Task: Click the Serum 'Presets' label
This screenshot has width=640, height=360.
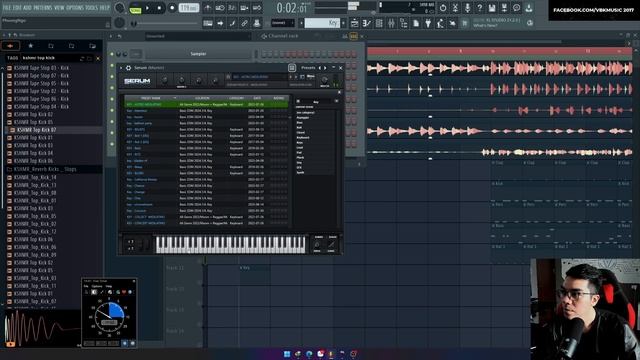Action: [308, 68]
